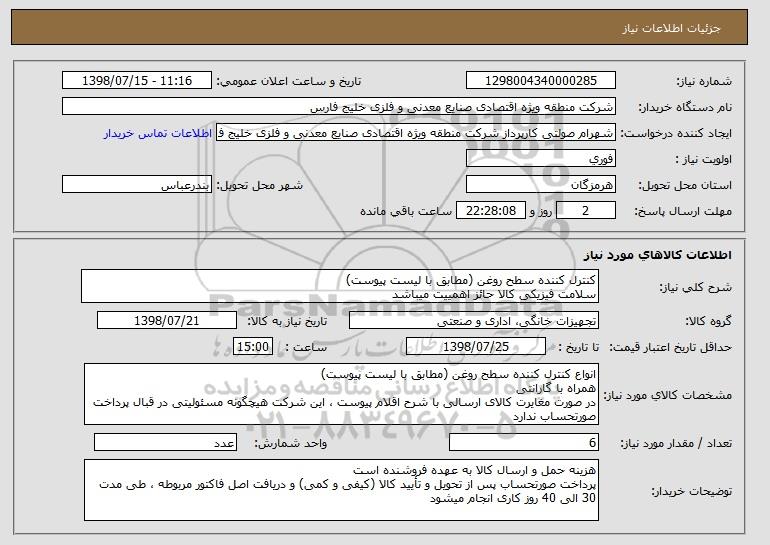770x545 pixels.
Task: Click the گروه کالا field
Action: tap(474, 321)
